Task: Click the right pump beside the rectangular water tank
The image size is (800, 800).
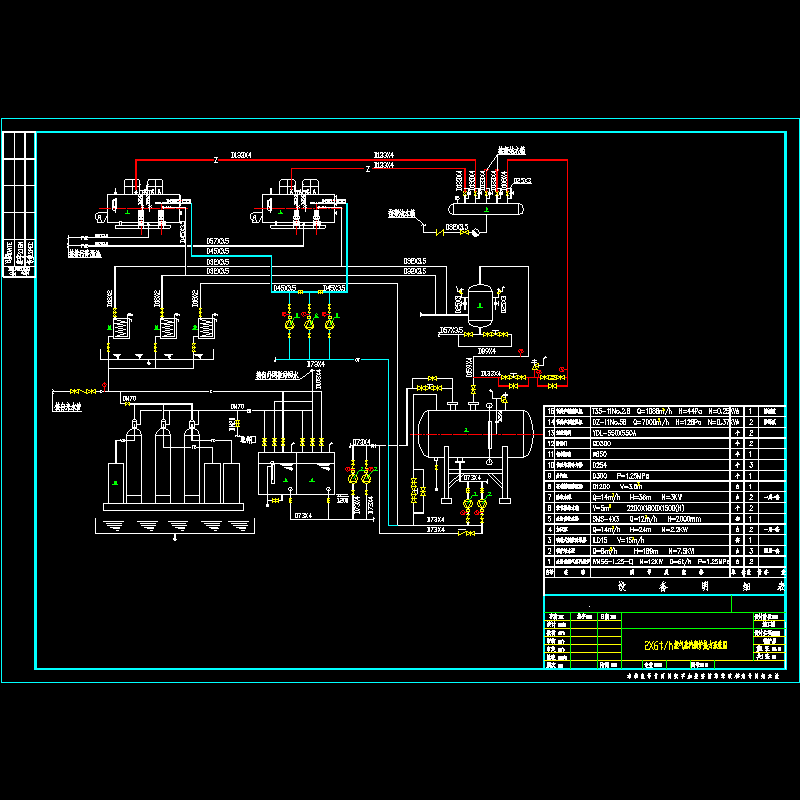Action: pyautogui.click(x=366, y=478)
